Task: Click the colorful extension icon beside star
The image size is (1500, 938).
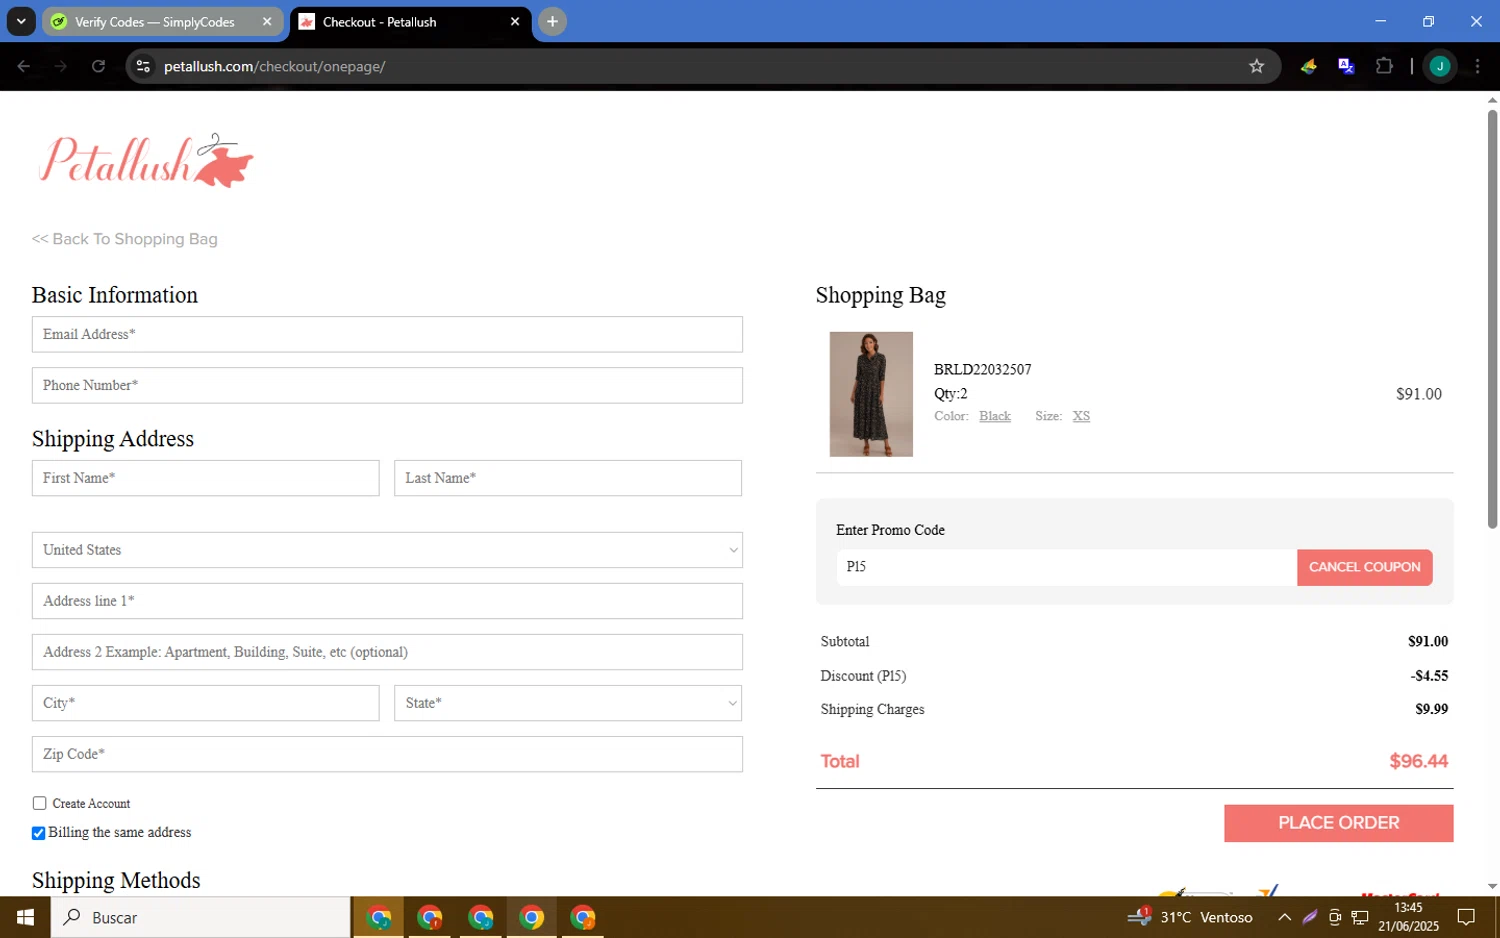Action: pos(1308,66)
